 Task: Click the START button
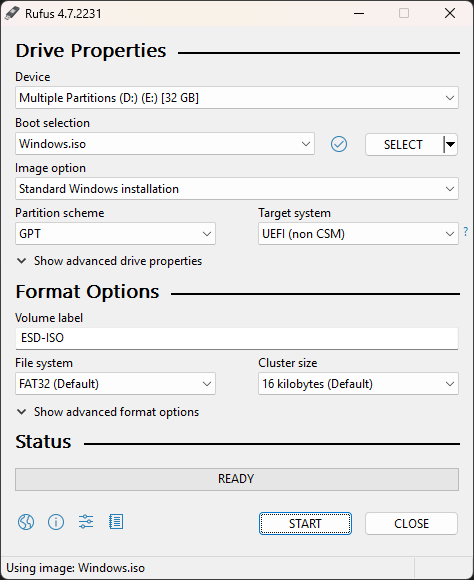click(x=305, y=523)
